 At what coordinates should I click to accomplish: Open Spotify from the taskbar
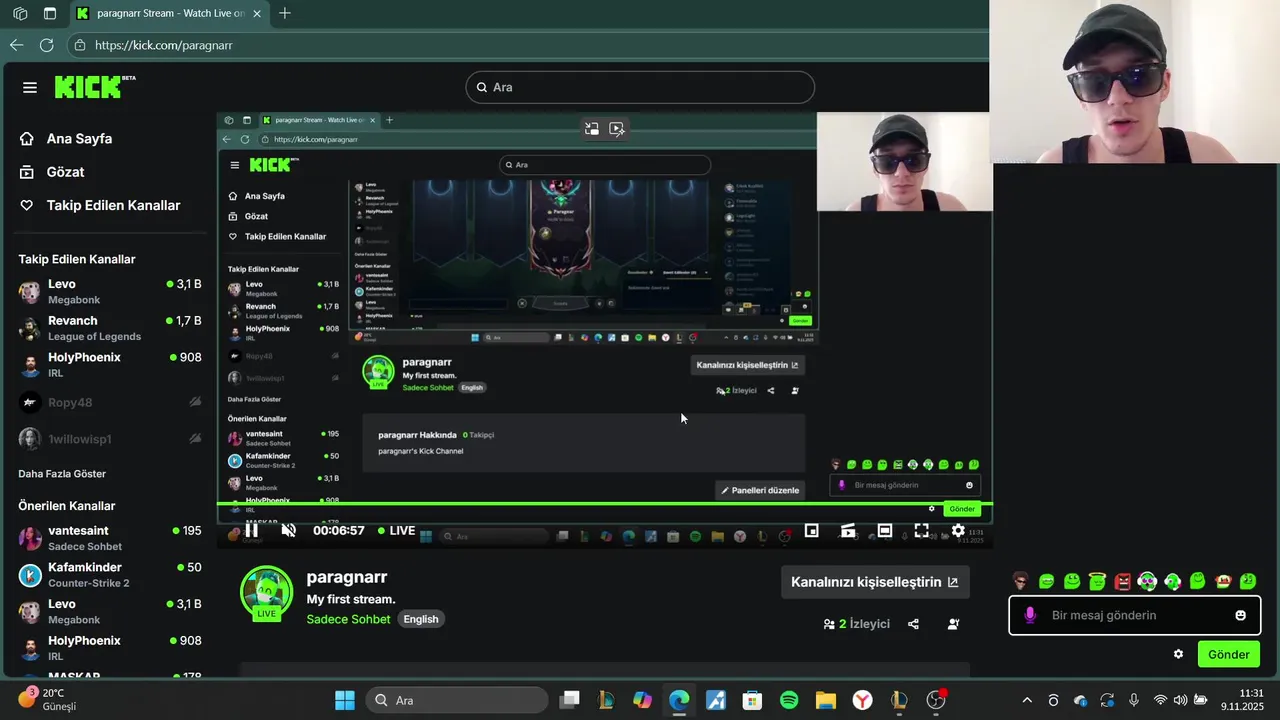coord(789,700)
